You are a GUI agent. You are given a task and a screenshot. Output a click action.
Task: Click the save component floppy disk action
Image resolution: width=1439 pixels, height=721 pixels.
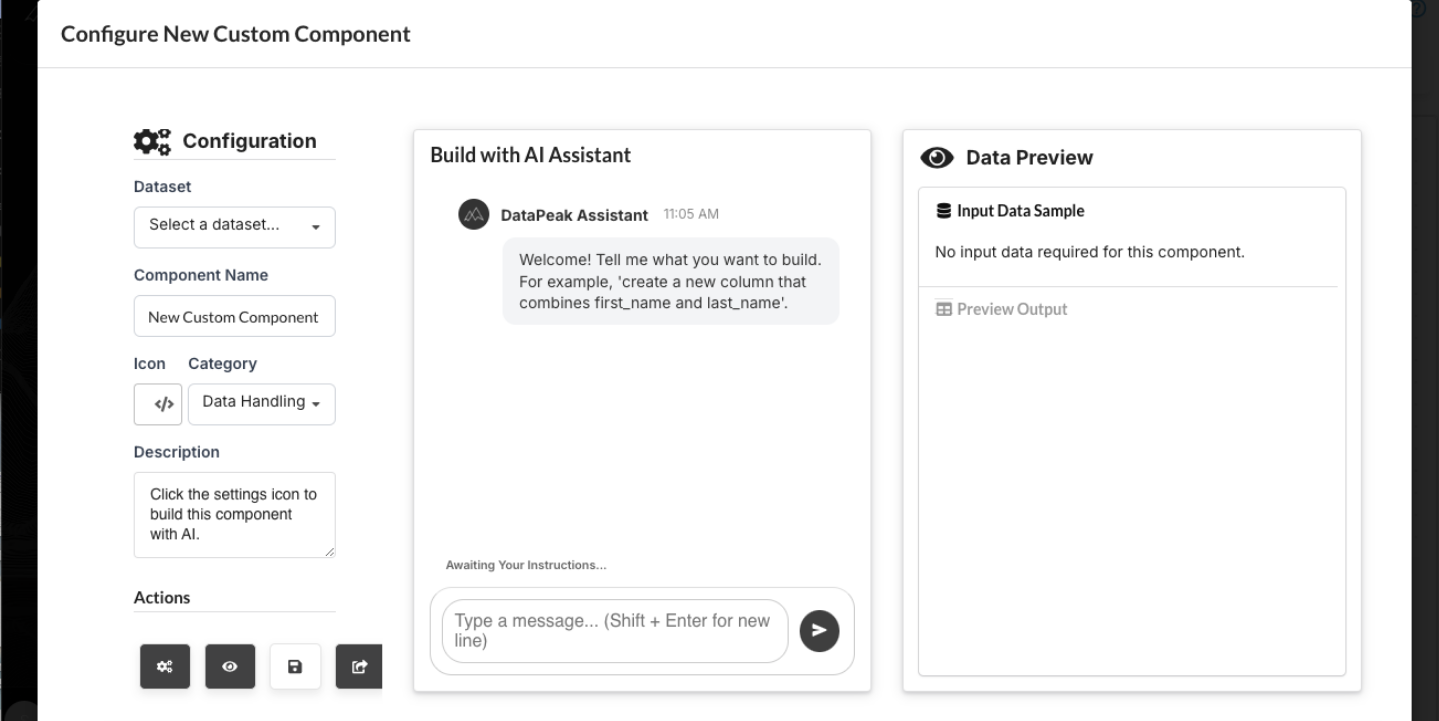[294, 666]
